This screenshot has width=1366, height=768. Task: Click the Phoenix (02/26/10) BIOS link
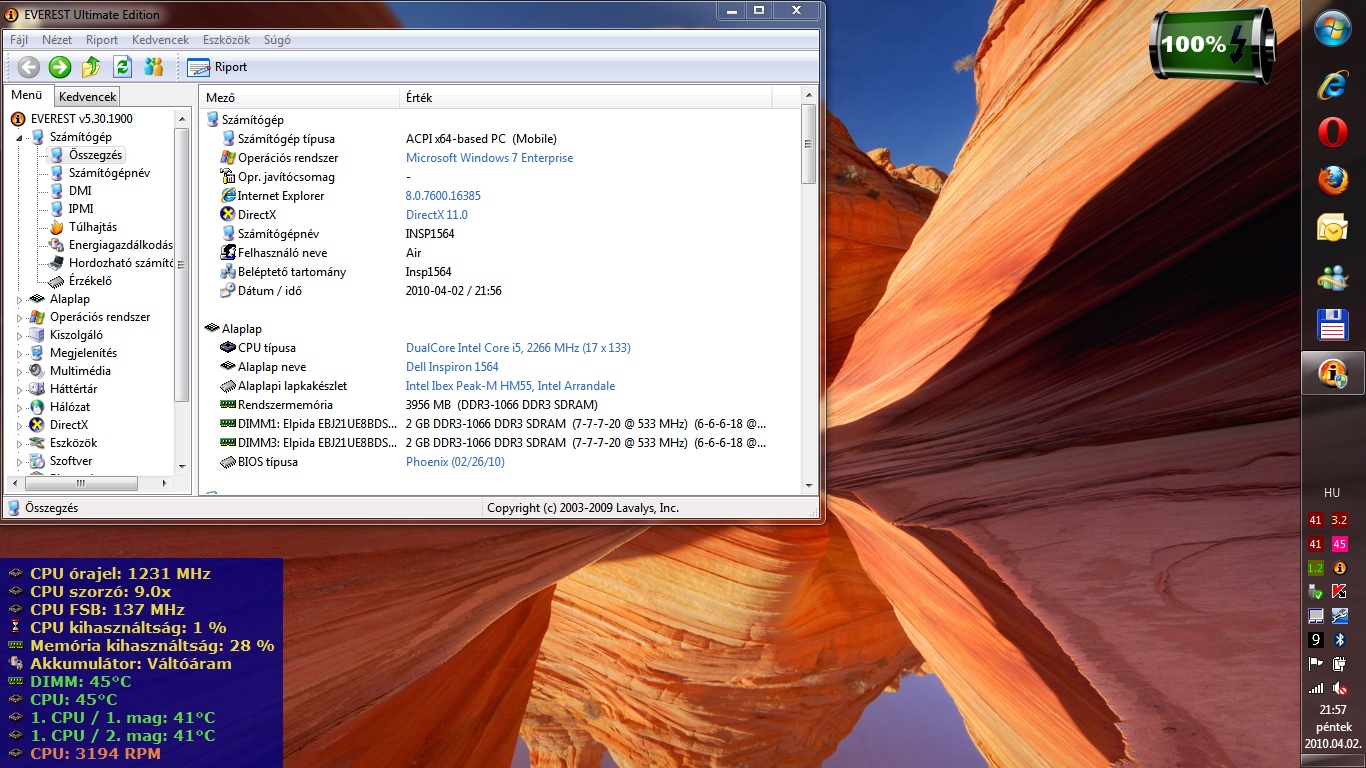click(x=455, y=462)
